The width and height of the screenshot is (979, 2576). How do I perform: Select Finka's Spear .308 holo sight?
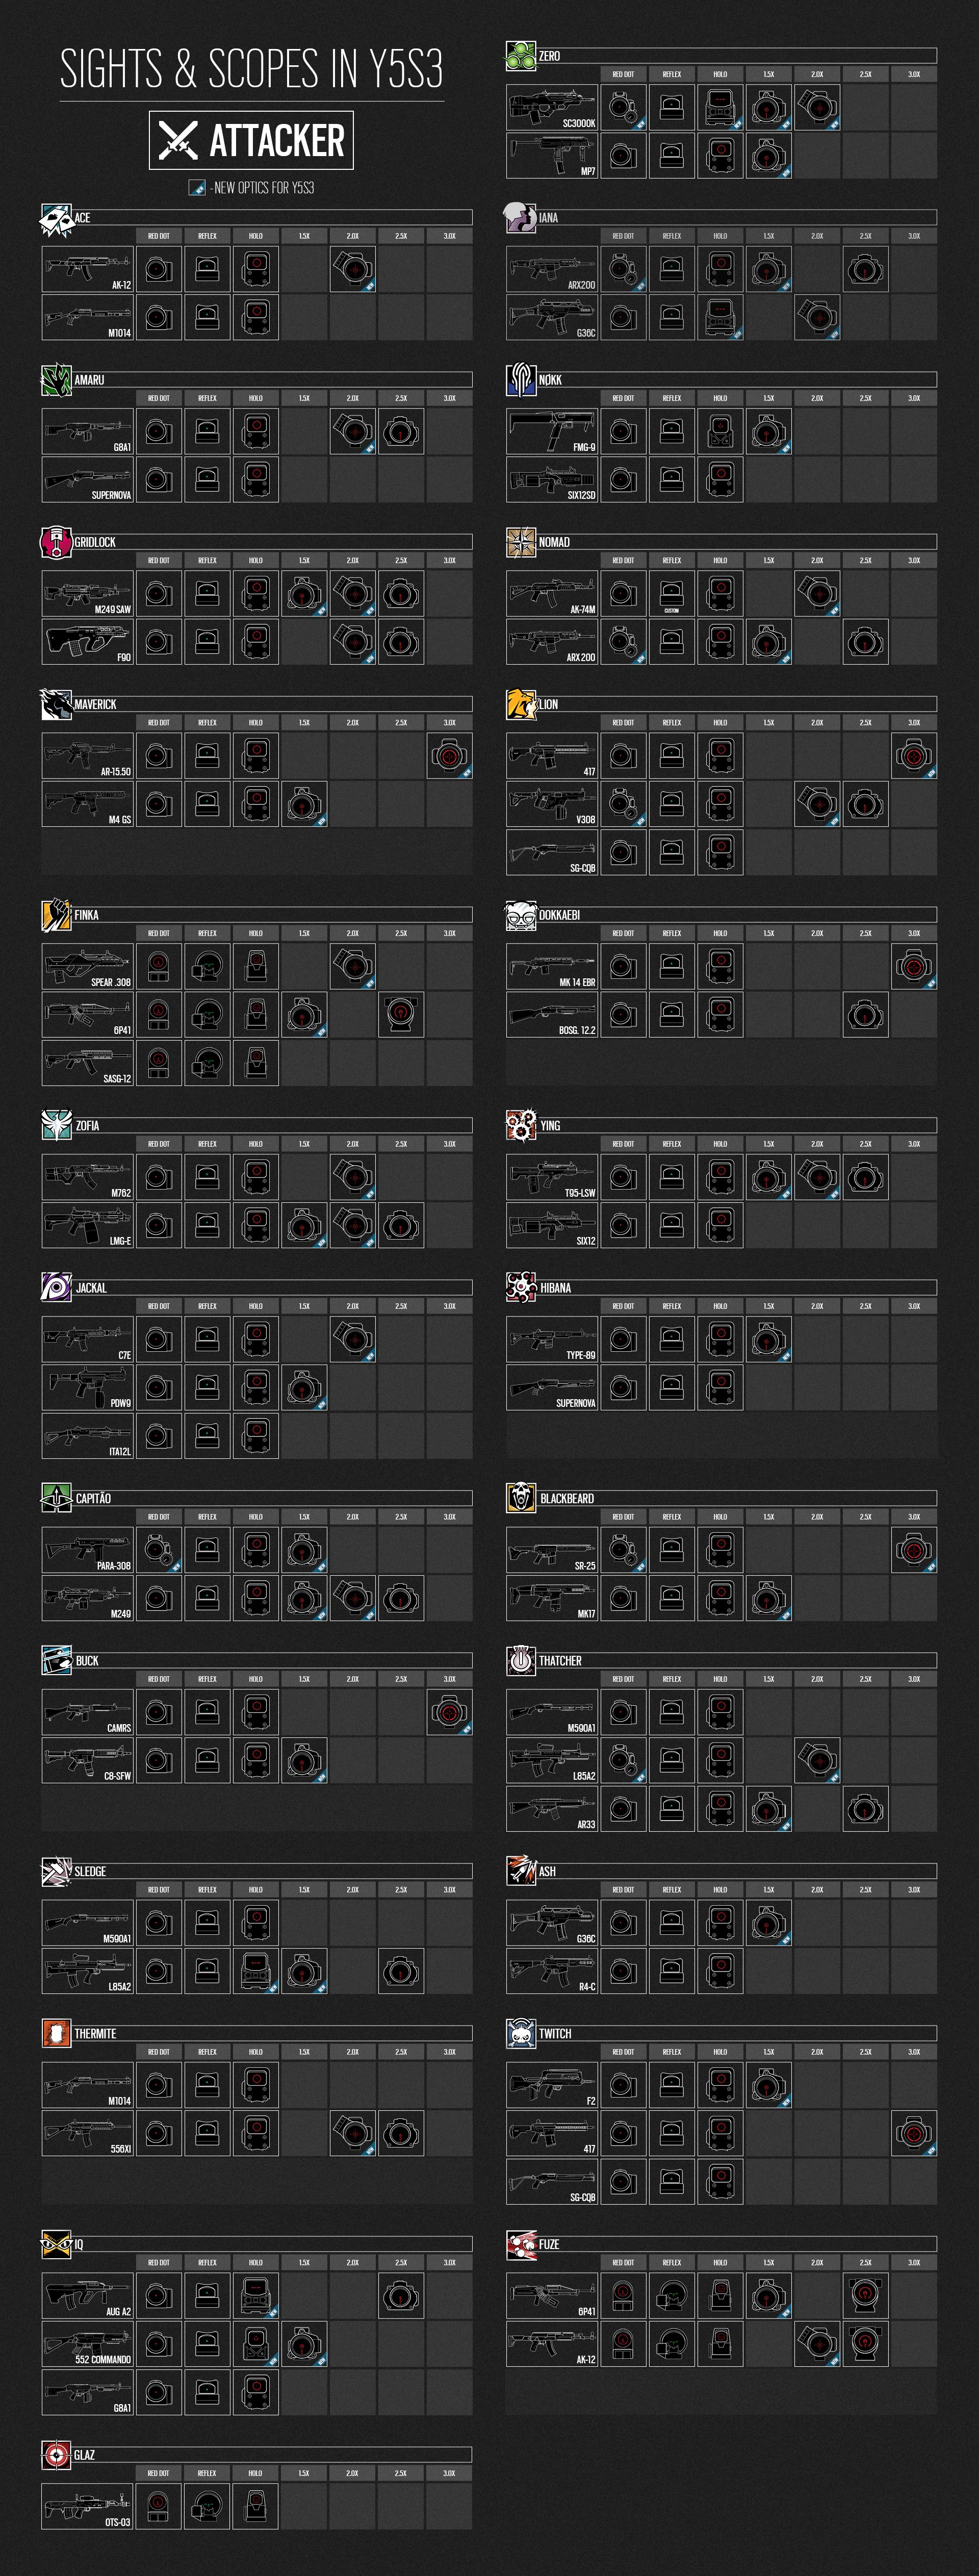coord(256,966)
